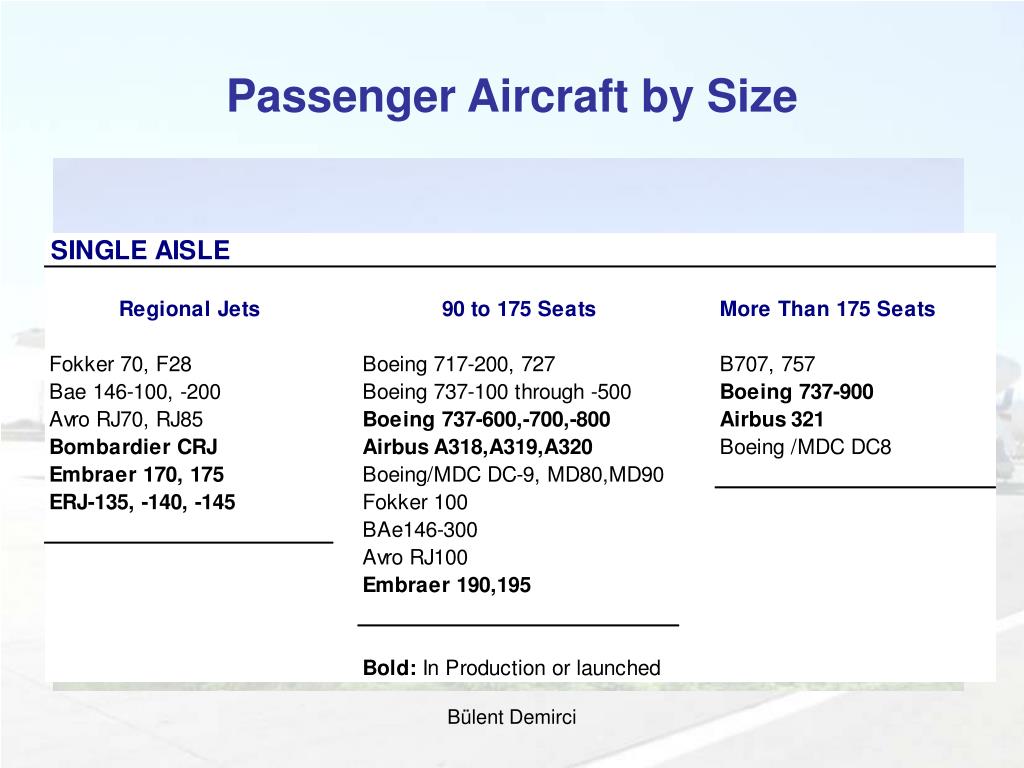Image resolution: width=1024 pixels, height=768 pixels.
Task: Click the More Than 175 Seats header
Action: pyautogui.click(x=827, y=308)
